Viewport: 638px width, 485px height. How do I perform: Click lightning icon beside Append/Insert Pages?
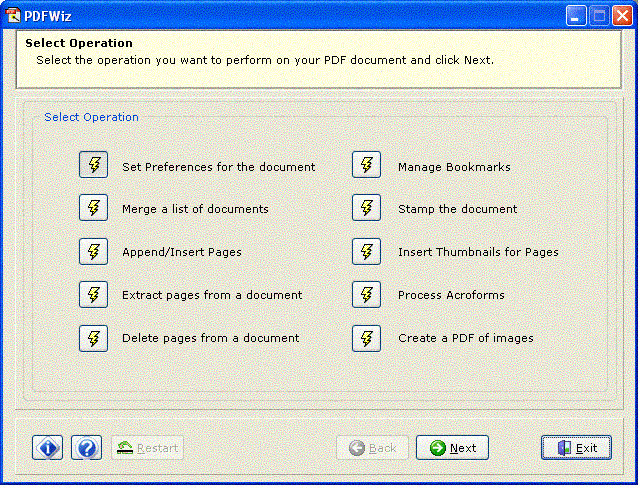click(x=94, y=251)
